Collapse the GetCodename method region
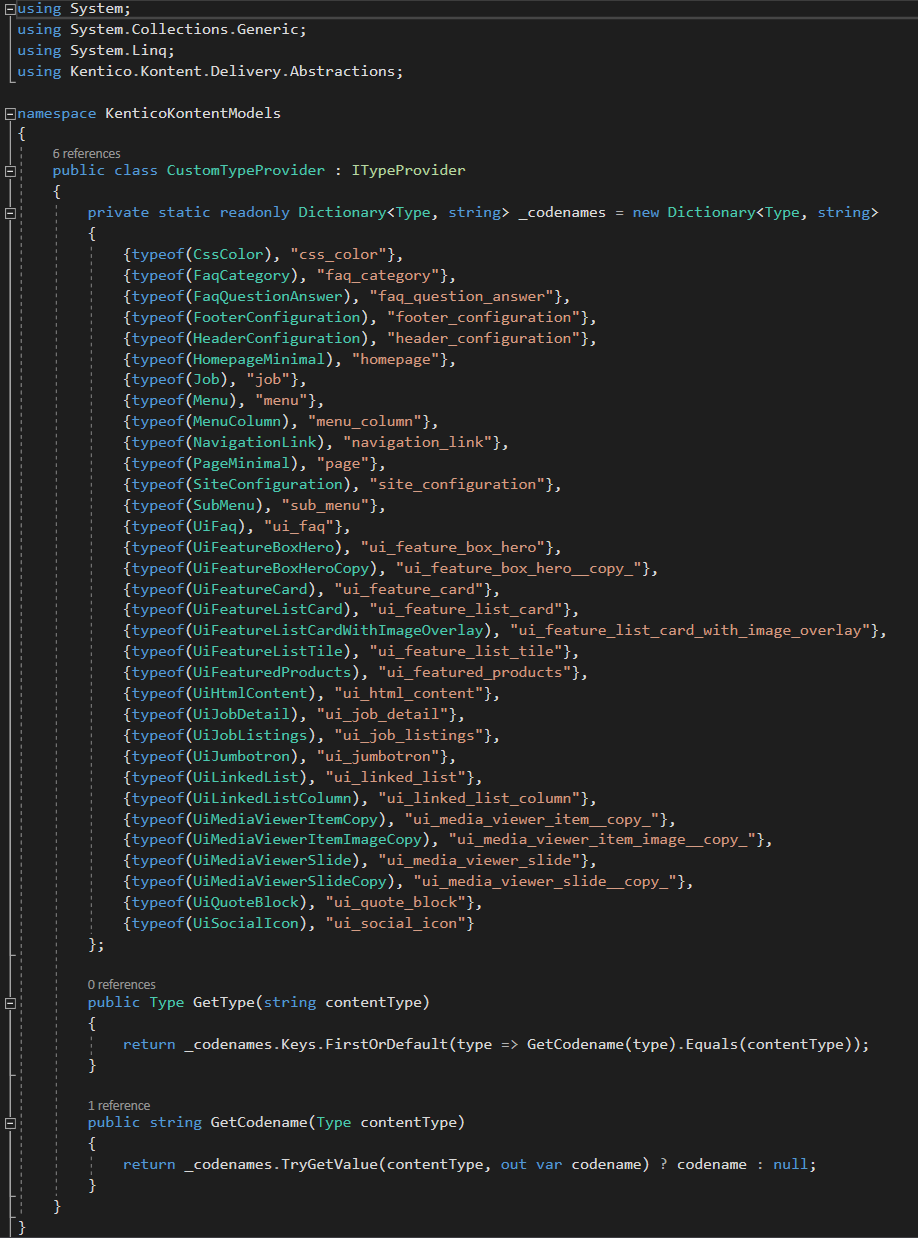918x1238 pixels. (x=10, y=1123)
